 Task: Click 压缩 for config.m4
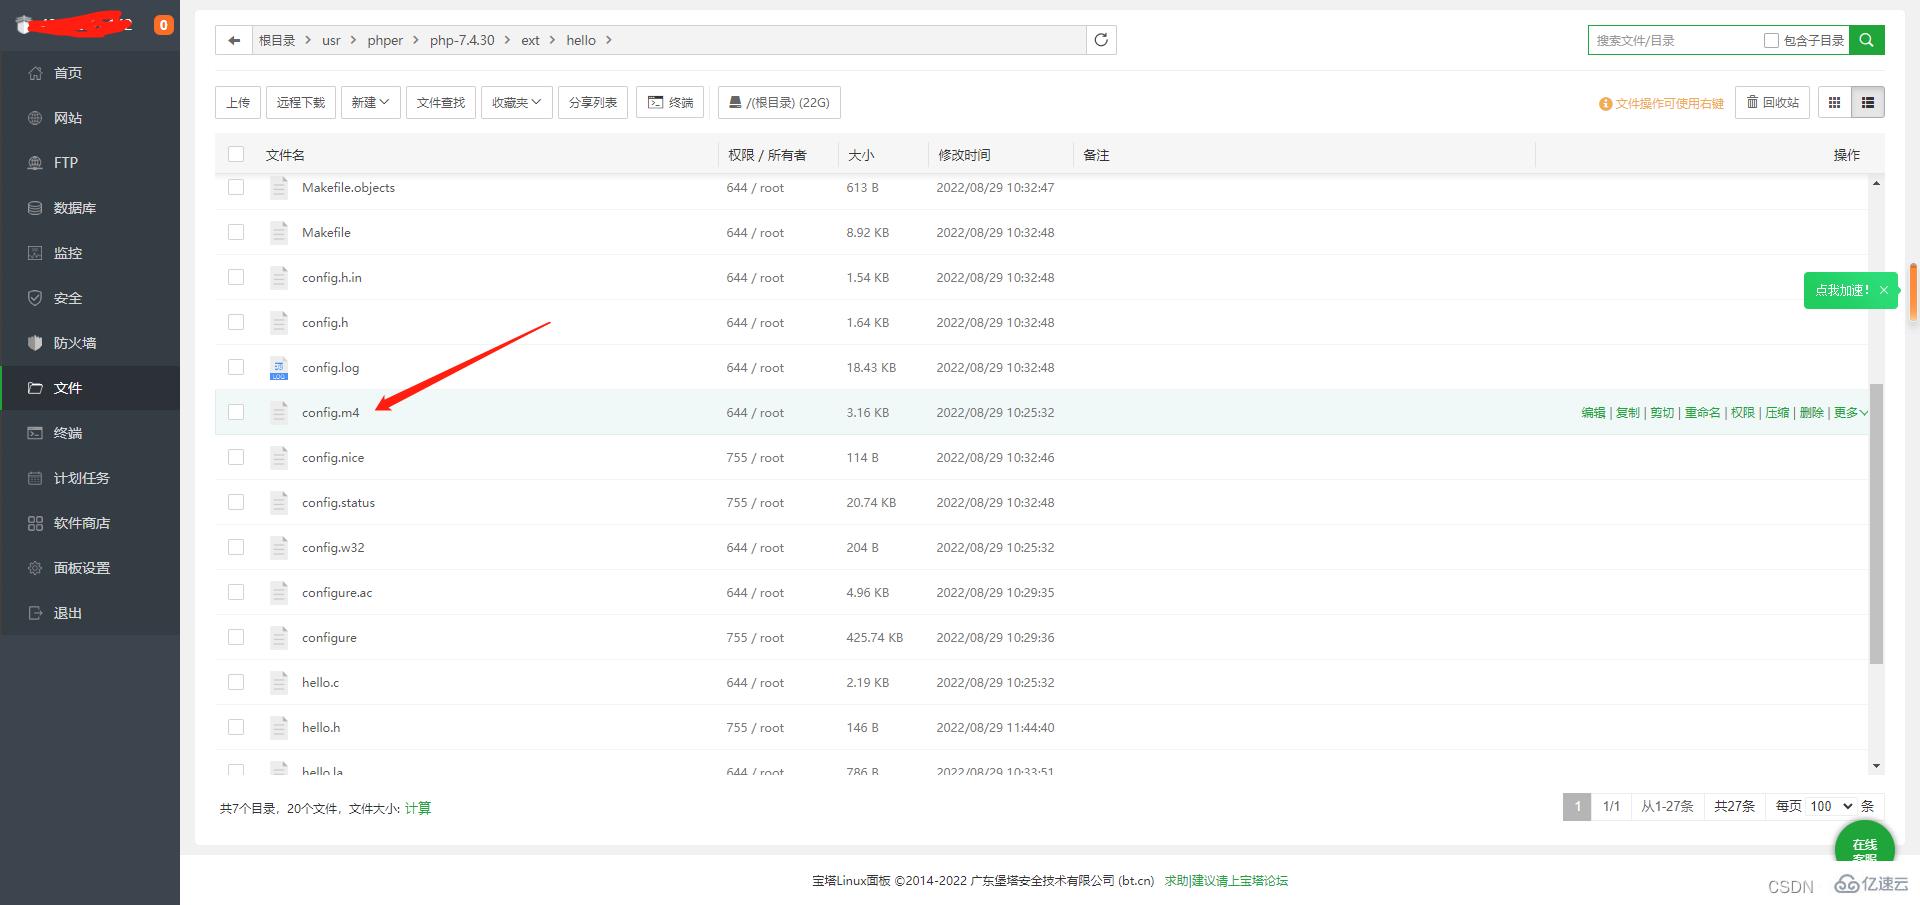[x=1777, y=412]
